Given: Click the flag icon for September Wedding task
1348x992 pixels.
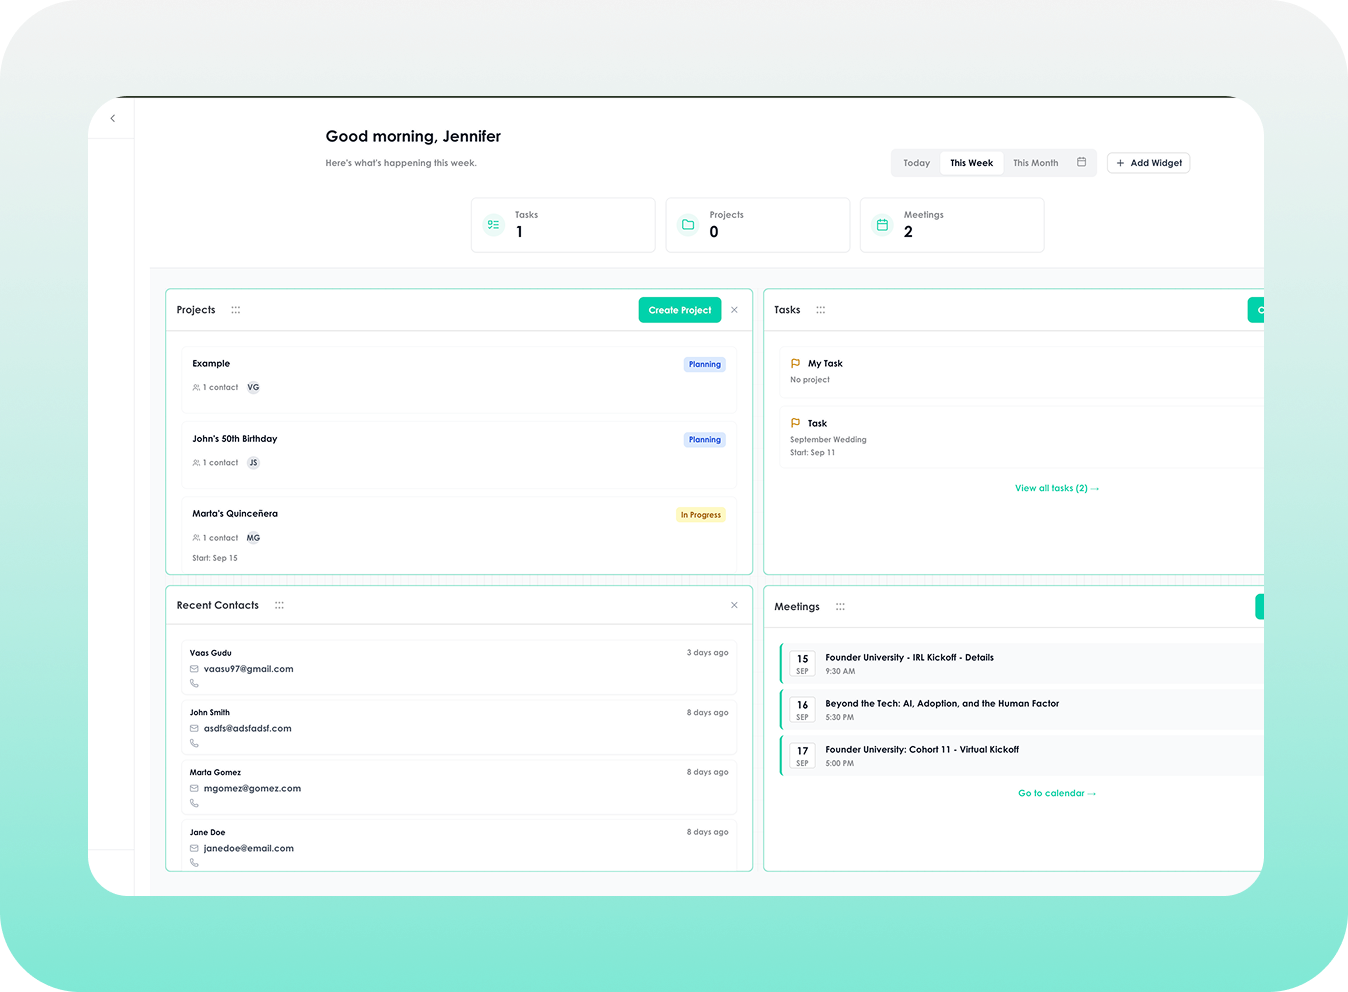Looking at the screenshot, I should (795, 423).
